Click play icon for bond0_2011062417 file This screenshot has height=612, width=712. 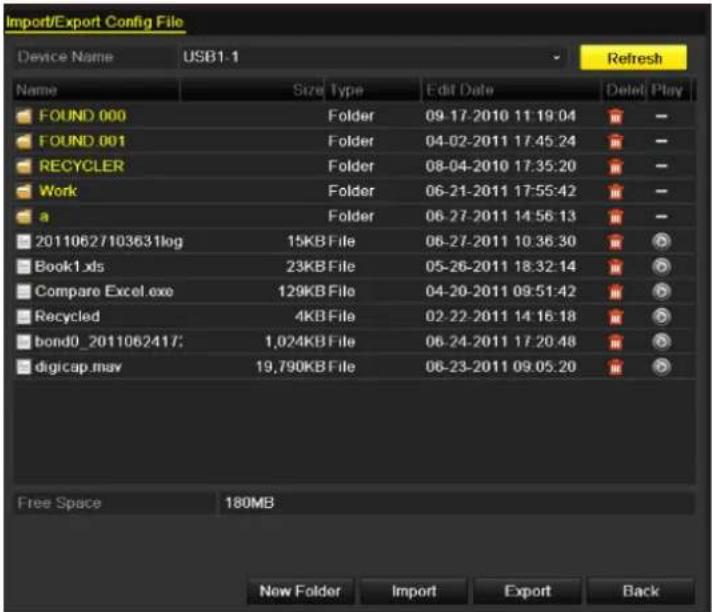coord(661,341)
